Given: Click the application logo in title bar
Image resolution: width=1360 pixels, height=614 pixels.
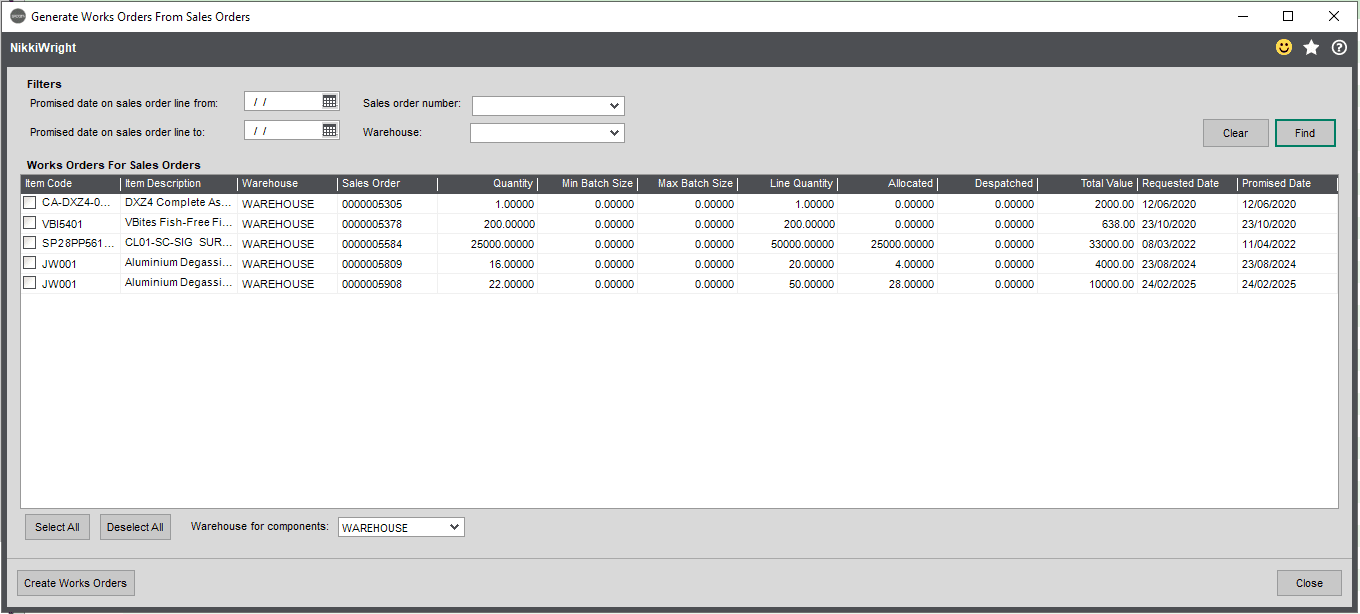Looking at the screenshot, I should coord(17,16).
